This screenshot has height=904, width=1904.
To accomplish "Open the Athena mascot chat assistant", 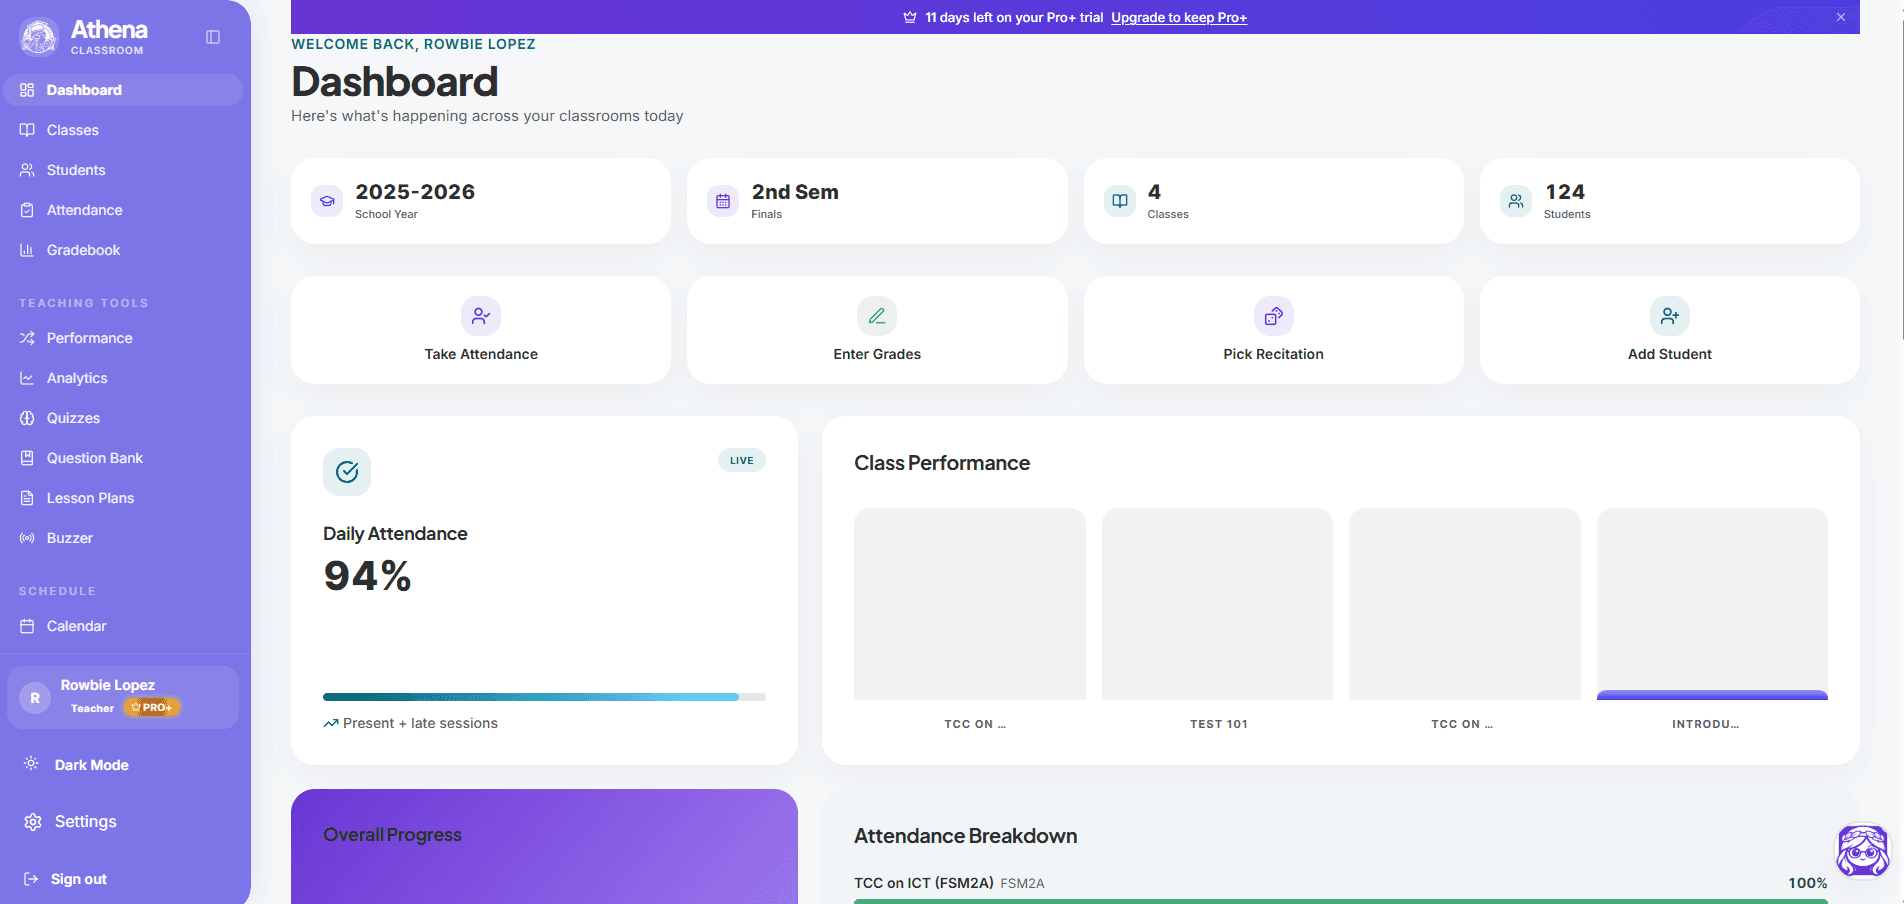I will click(1863, 851).
